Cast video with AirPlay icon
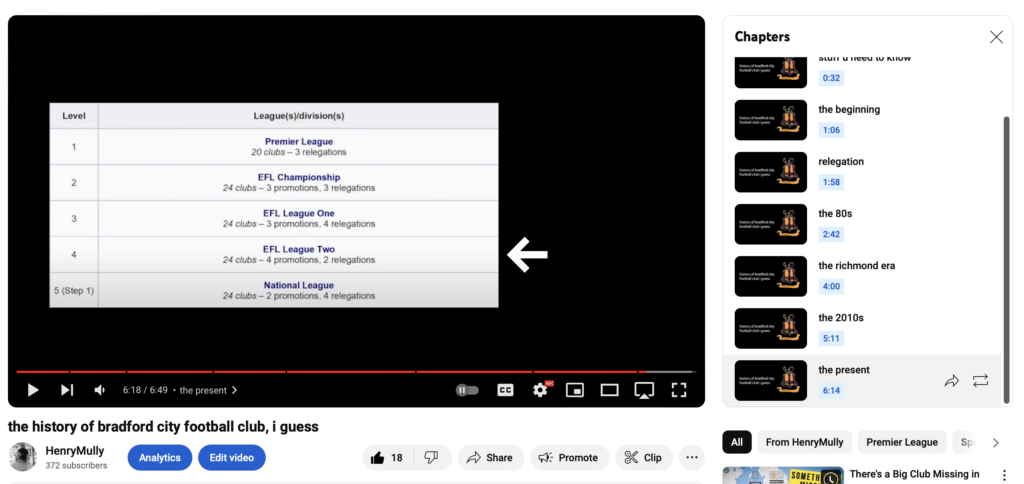The width and height of the screenshot is (1024, 484). point(644,390)
